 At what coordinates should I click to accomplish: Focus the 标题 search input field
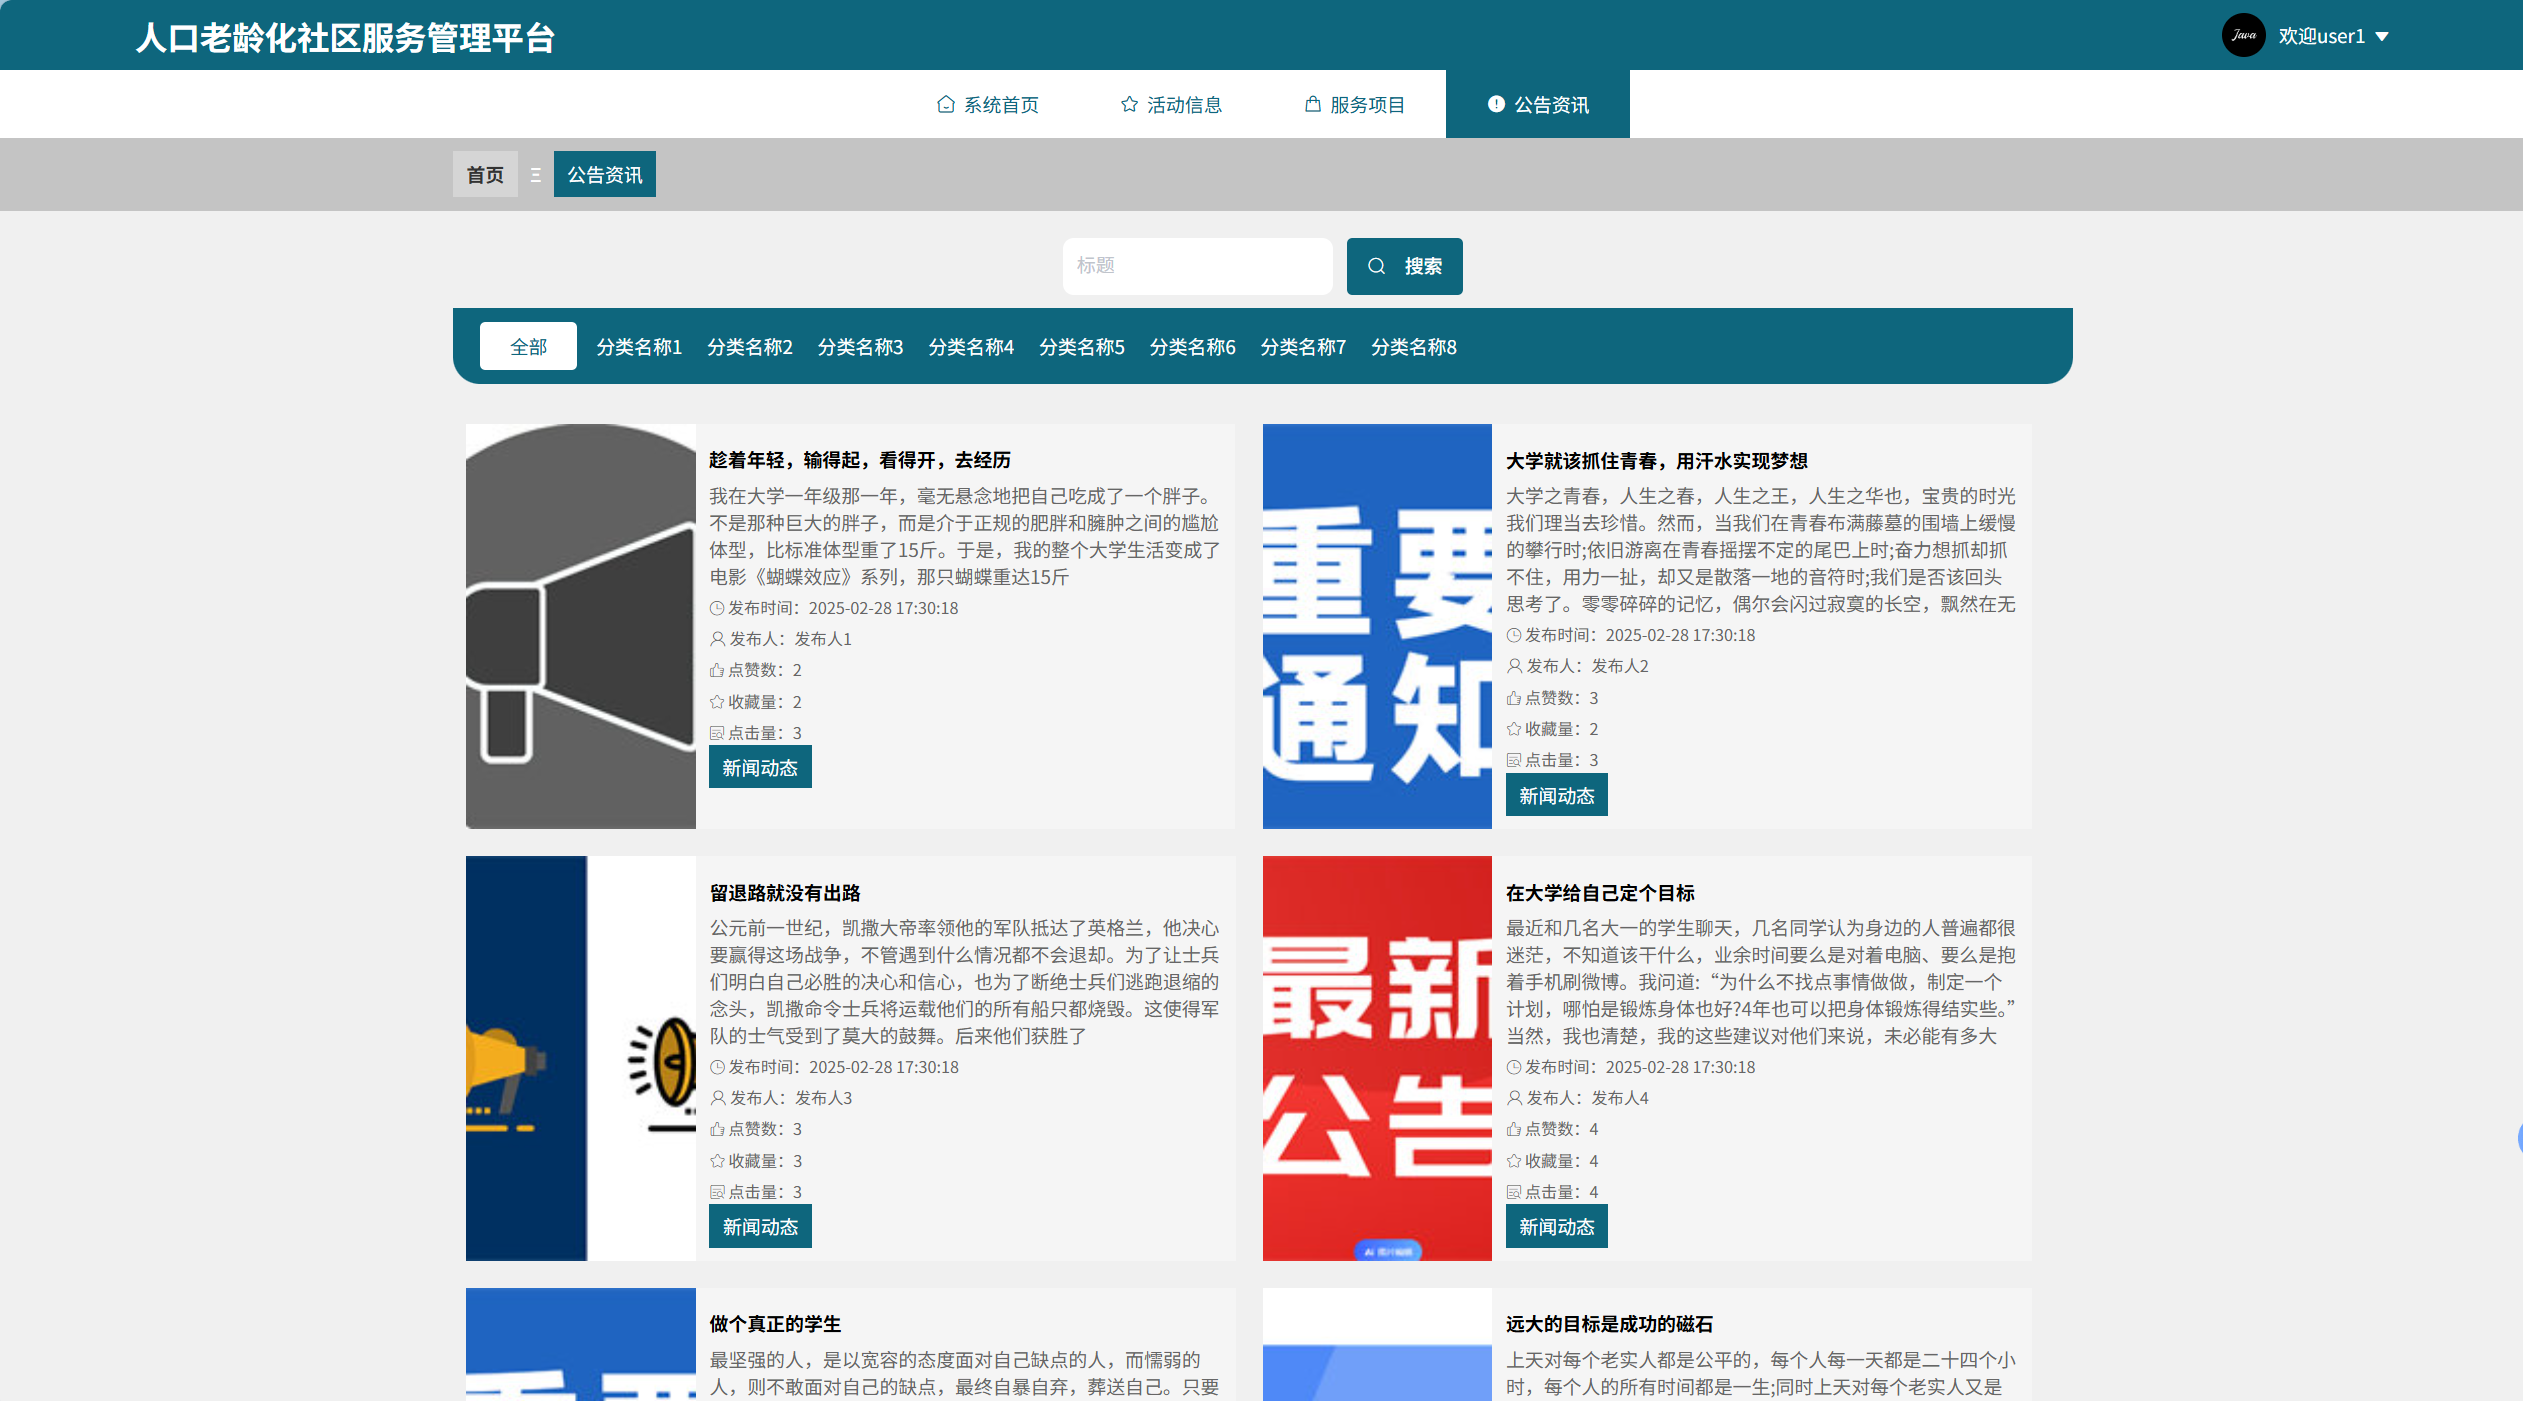pos(1196,266)
